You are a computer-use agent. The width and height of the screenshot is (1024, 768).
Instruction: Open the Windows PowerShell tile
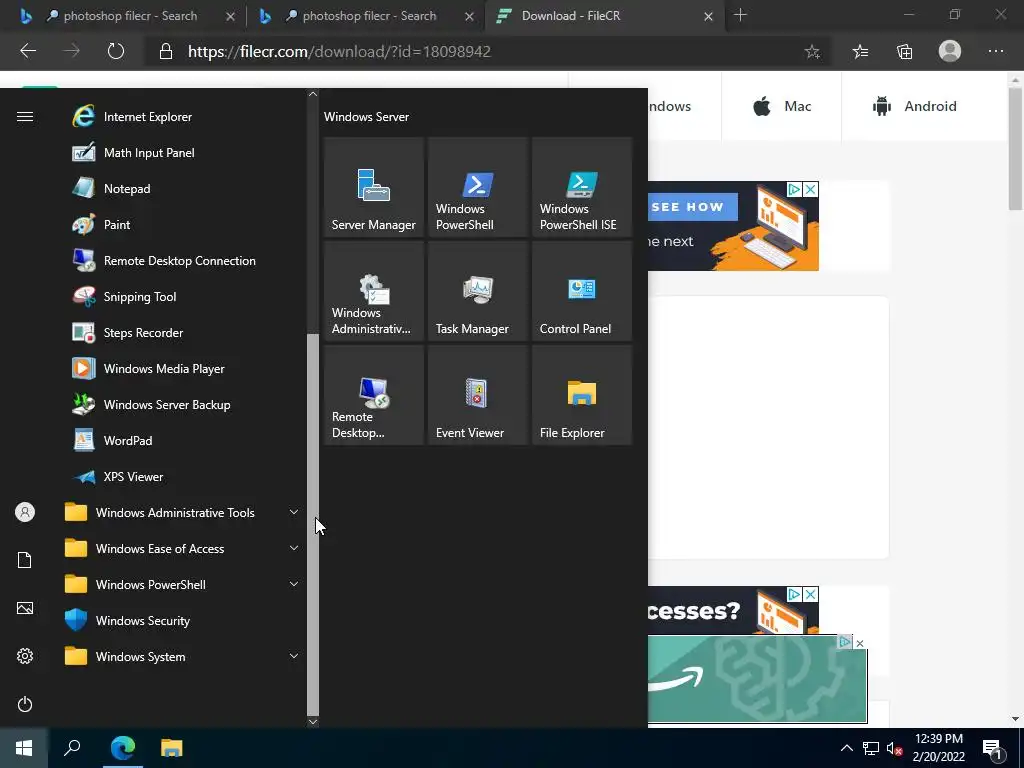(477, 187)
